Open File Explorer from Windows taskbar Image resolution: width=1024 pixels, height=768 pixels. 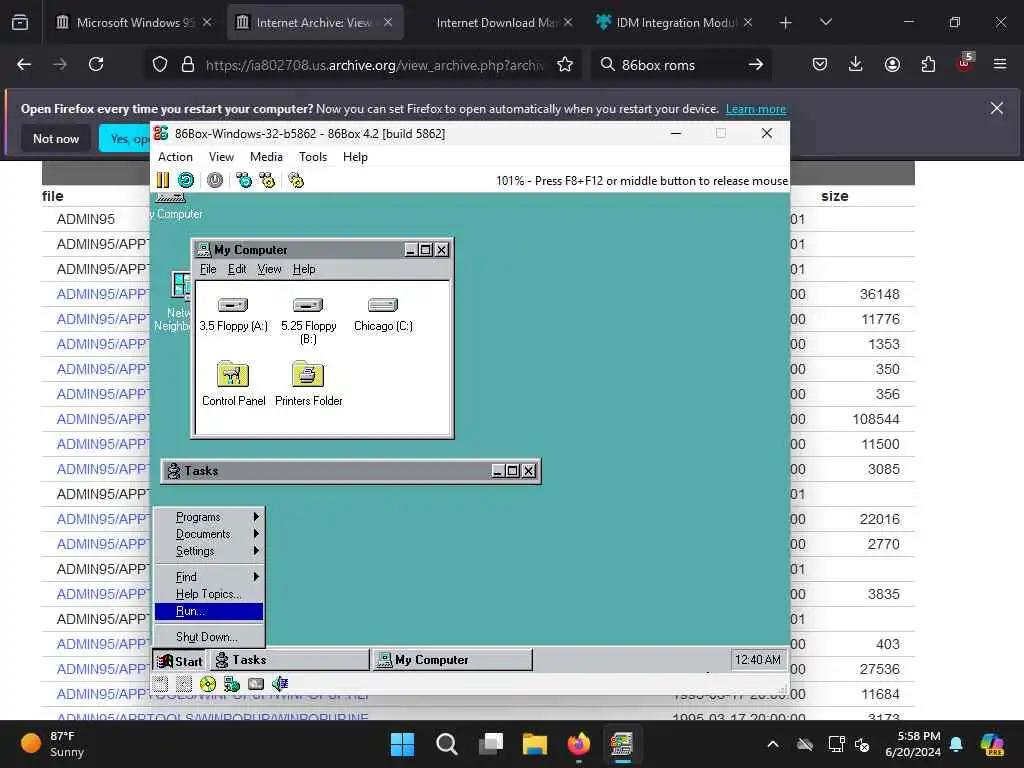click(534, 744)
